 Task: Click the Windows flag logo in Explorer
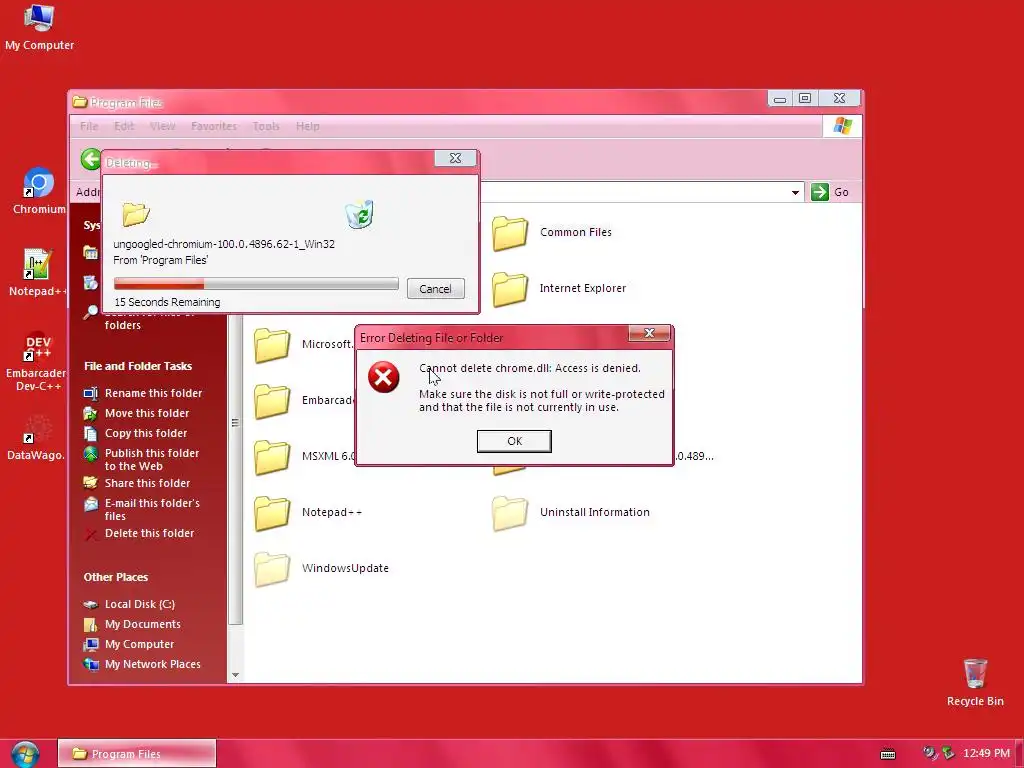click(842, 126)
